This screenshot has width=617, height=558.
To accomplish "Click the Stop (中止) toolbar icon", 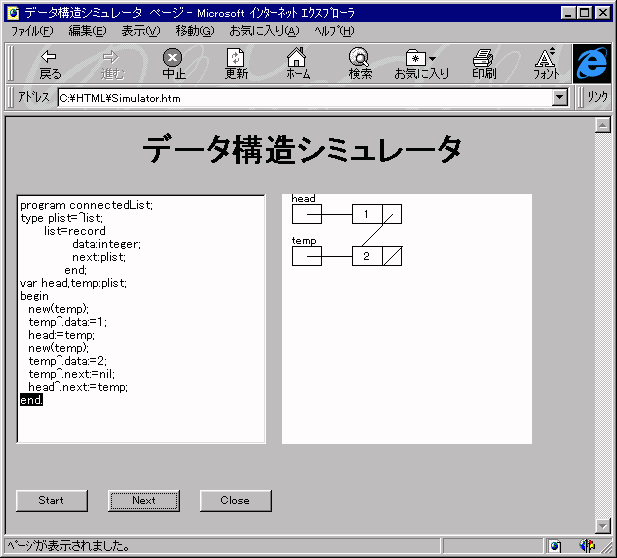I will pyautogui.click(x=174, y=64).
